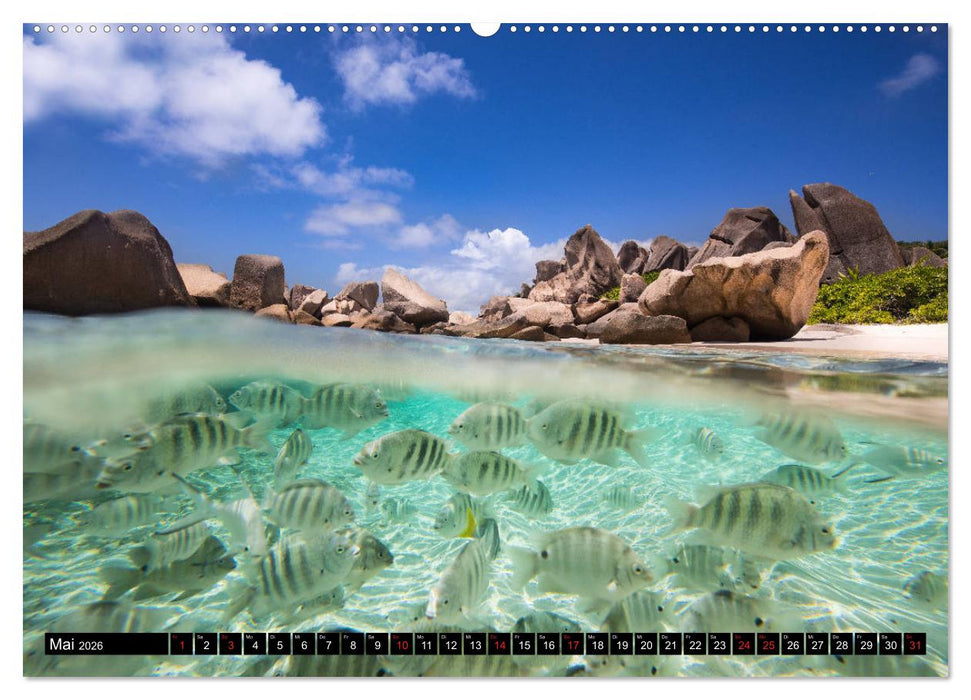Click red Sunday 10 in the calendar row
Screen dimensions: 971x700
point(400,646)
